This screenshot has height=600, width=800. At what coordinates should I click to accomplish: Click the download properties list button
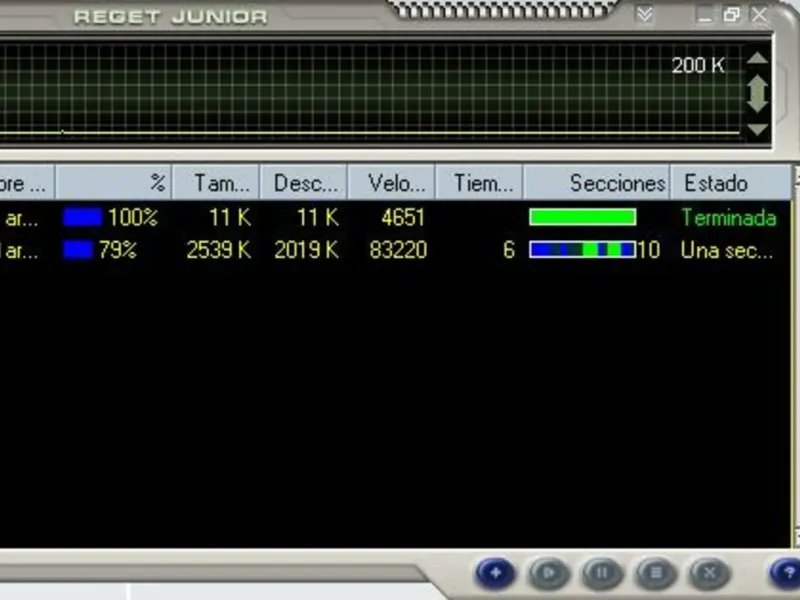coord(656,573)
